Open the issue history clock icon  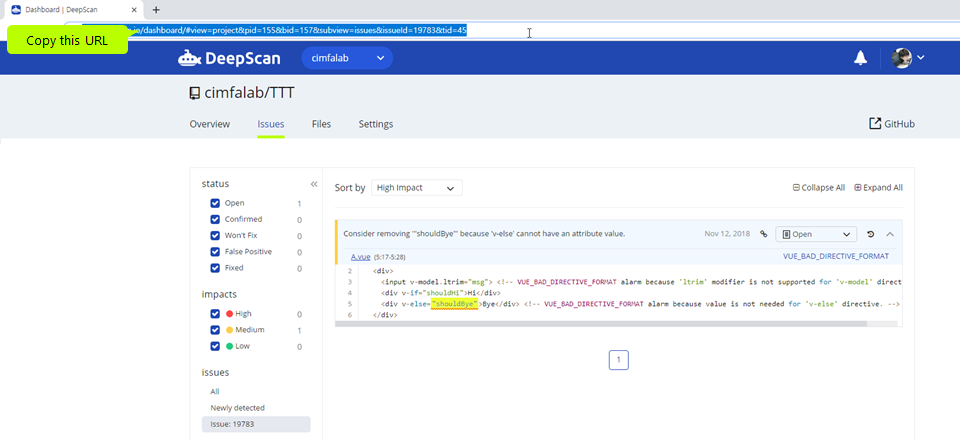(871, 234)
